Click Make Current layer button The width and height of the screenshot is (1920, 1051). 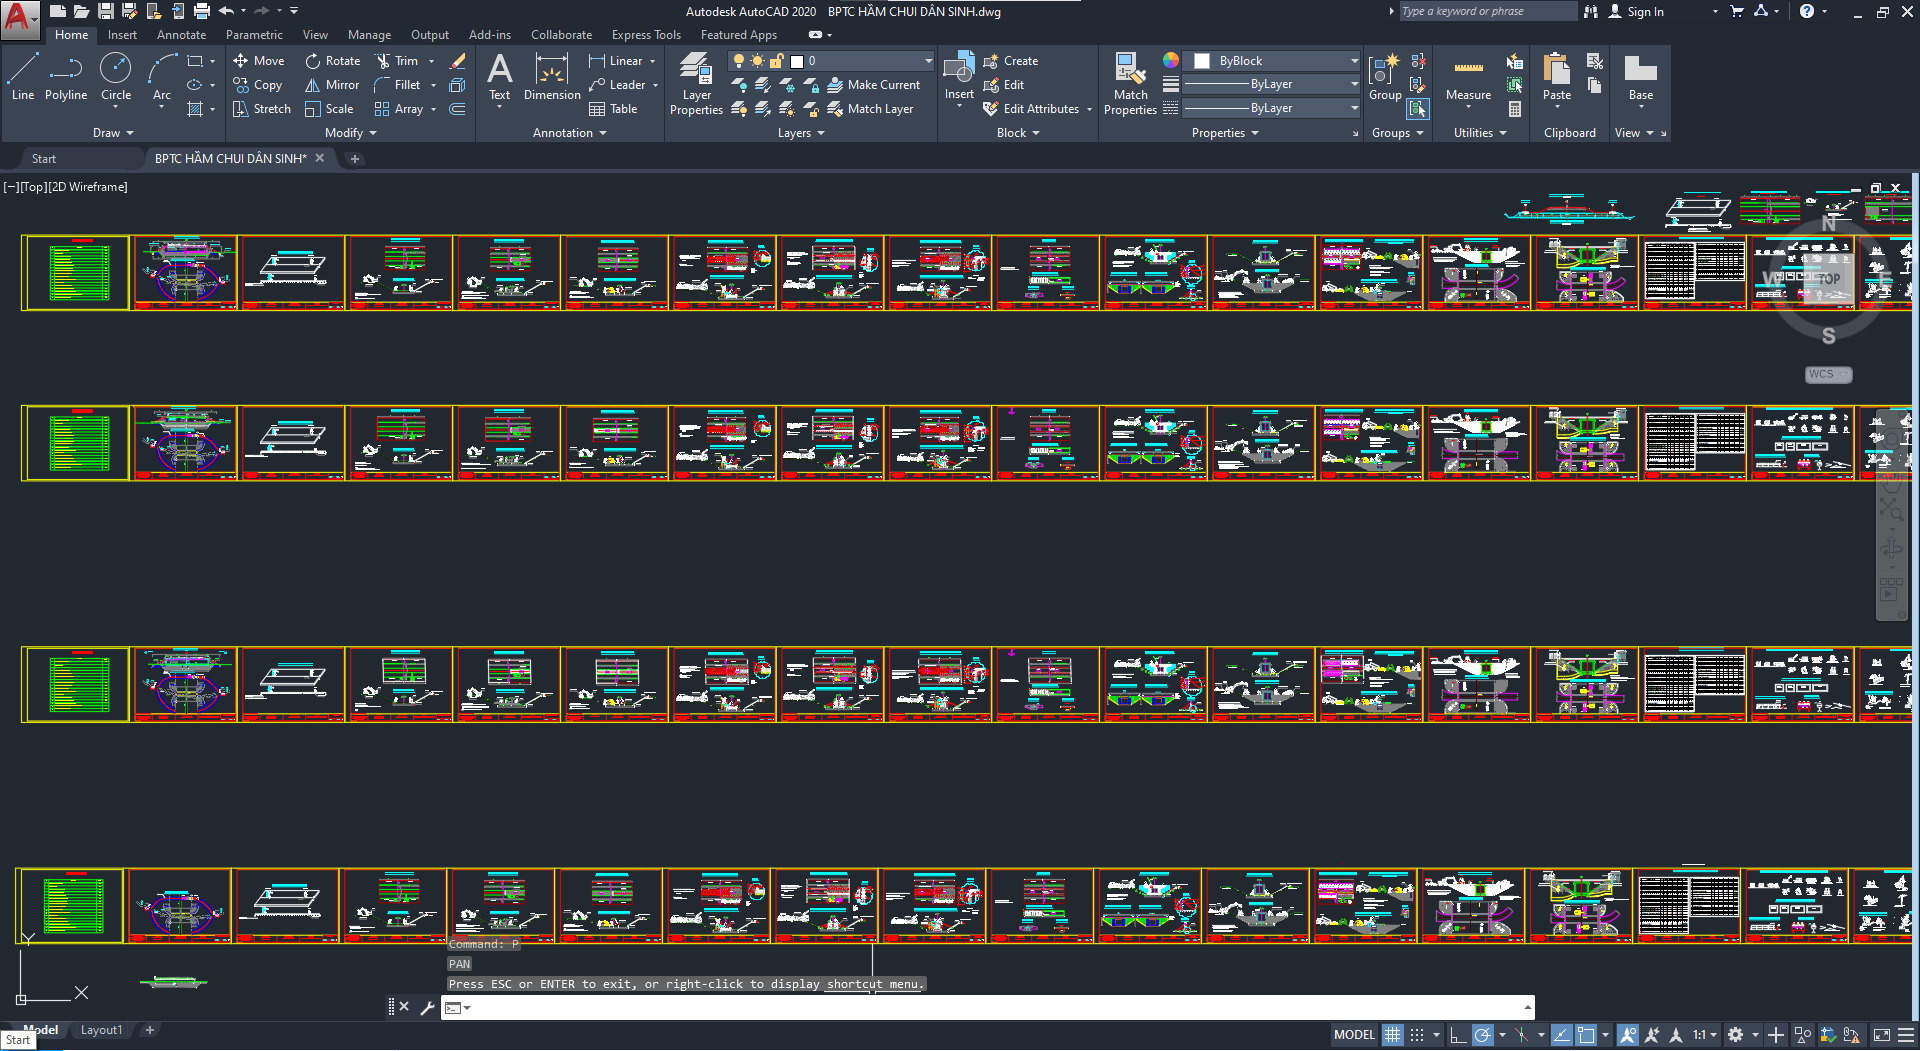(x=873, y=85)
